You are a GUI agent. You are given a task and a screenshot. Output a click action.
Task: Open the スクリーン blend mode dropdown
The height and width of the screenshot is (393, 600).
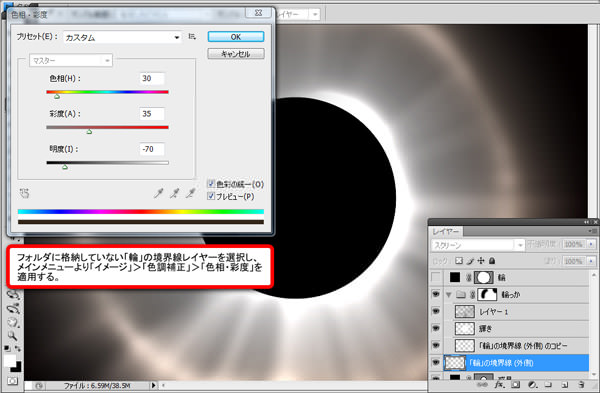coord(478,245)
